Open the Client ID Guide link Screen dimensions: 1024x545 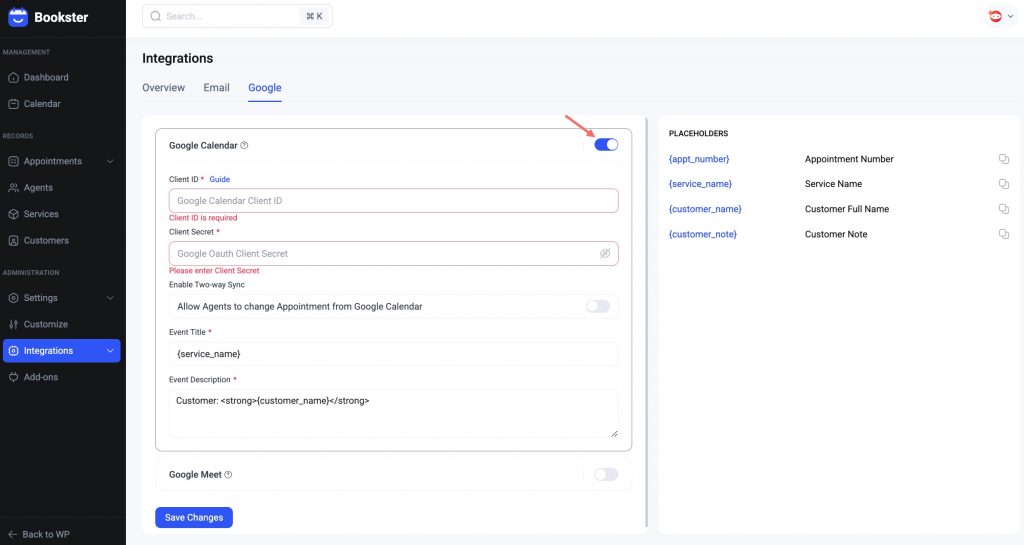[x=219, y=179]
